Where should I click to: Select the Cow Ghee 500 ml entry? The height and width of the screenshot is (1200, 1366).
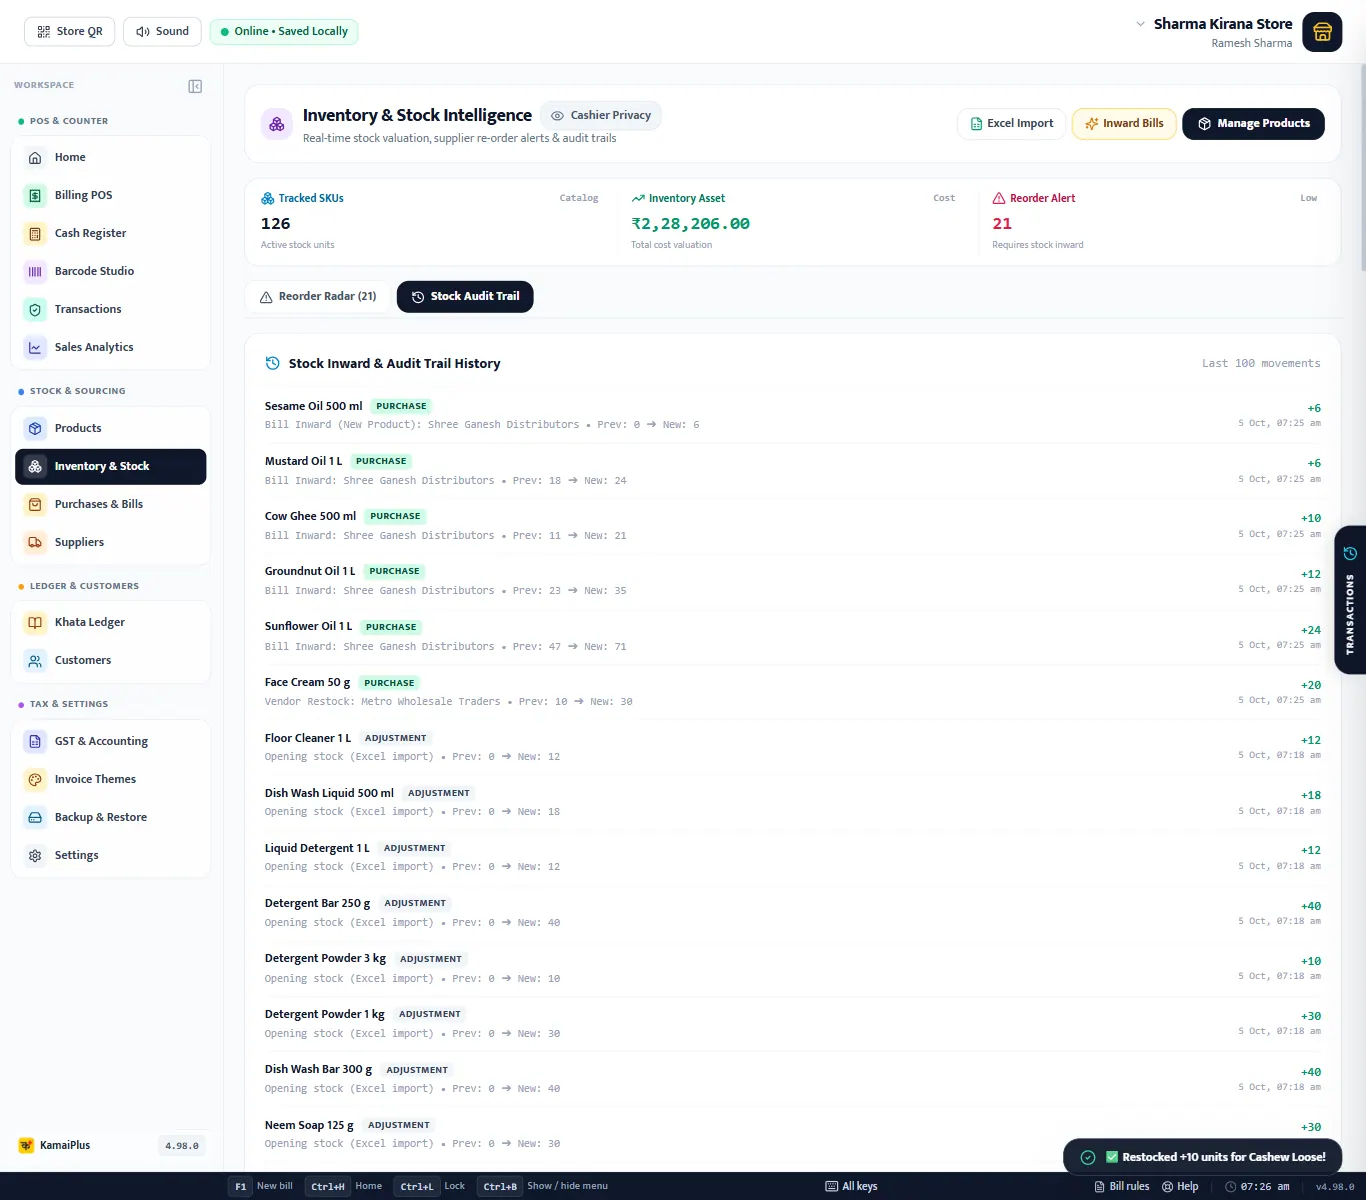tap(792, 525)
